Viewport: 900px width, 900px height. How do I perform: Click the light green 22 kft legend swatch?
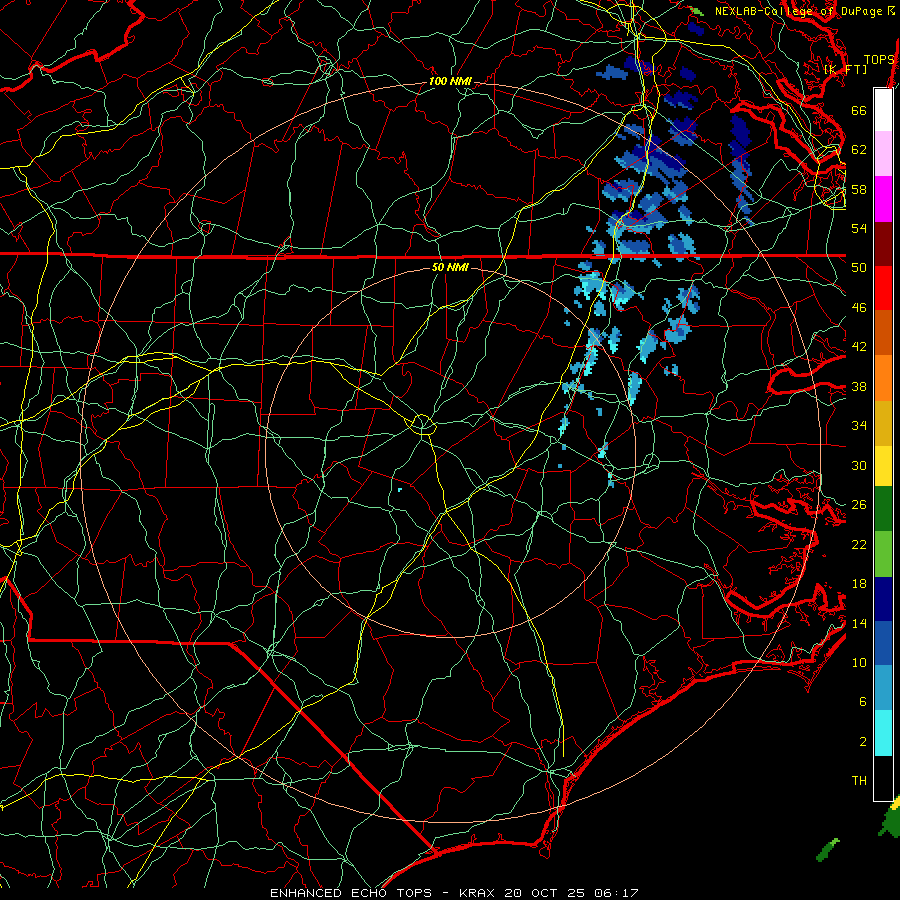tap(883, 554)
